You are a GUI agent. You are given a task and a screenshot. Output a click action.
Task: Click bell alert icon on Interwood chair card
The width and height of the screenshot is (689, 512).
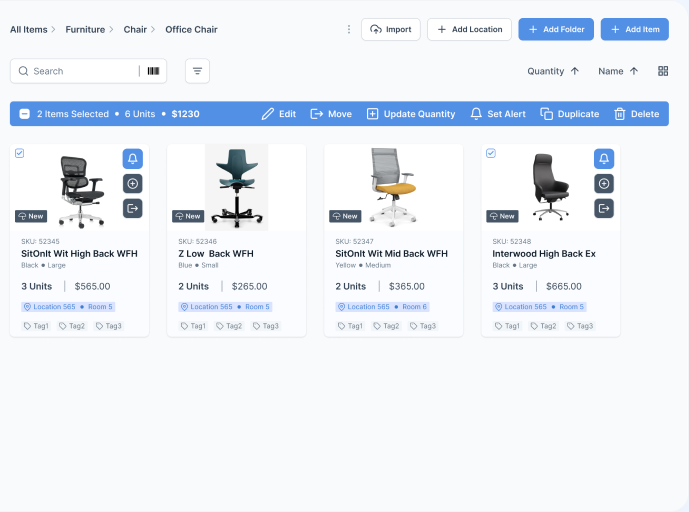603,159
